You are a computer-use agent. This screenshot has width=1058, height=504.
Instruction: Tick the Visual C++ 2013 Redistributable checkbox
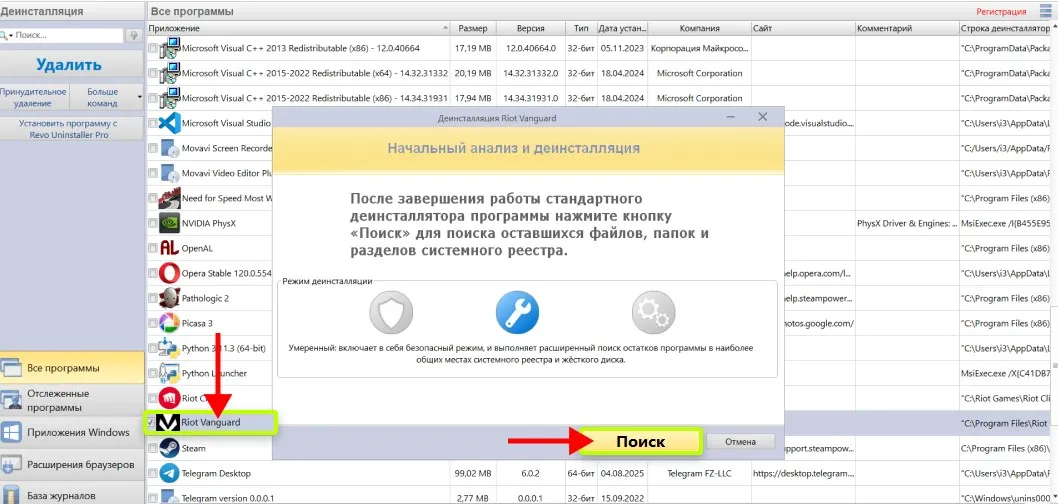152,49
